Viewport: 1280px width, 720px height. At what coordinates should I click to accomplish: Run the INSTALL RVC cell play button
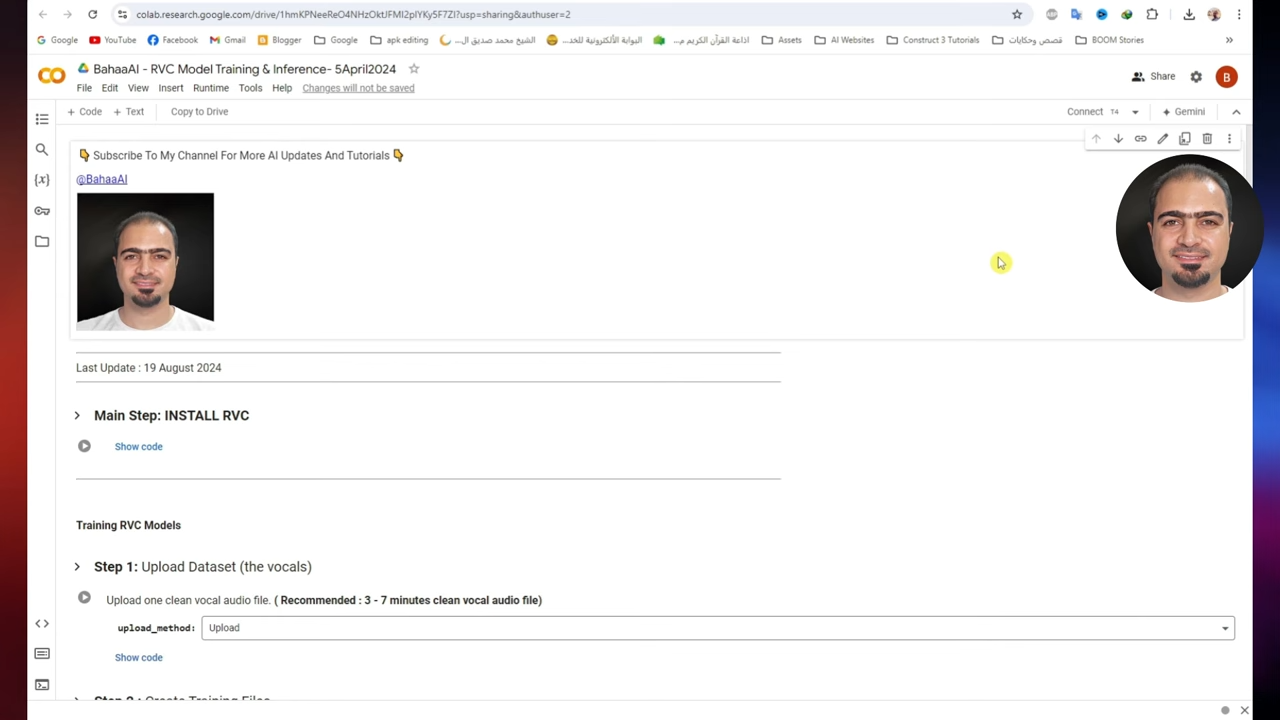84,446
